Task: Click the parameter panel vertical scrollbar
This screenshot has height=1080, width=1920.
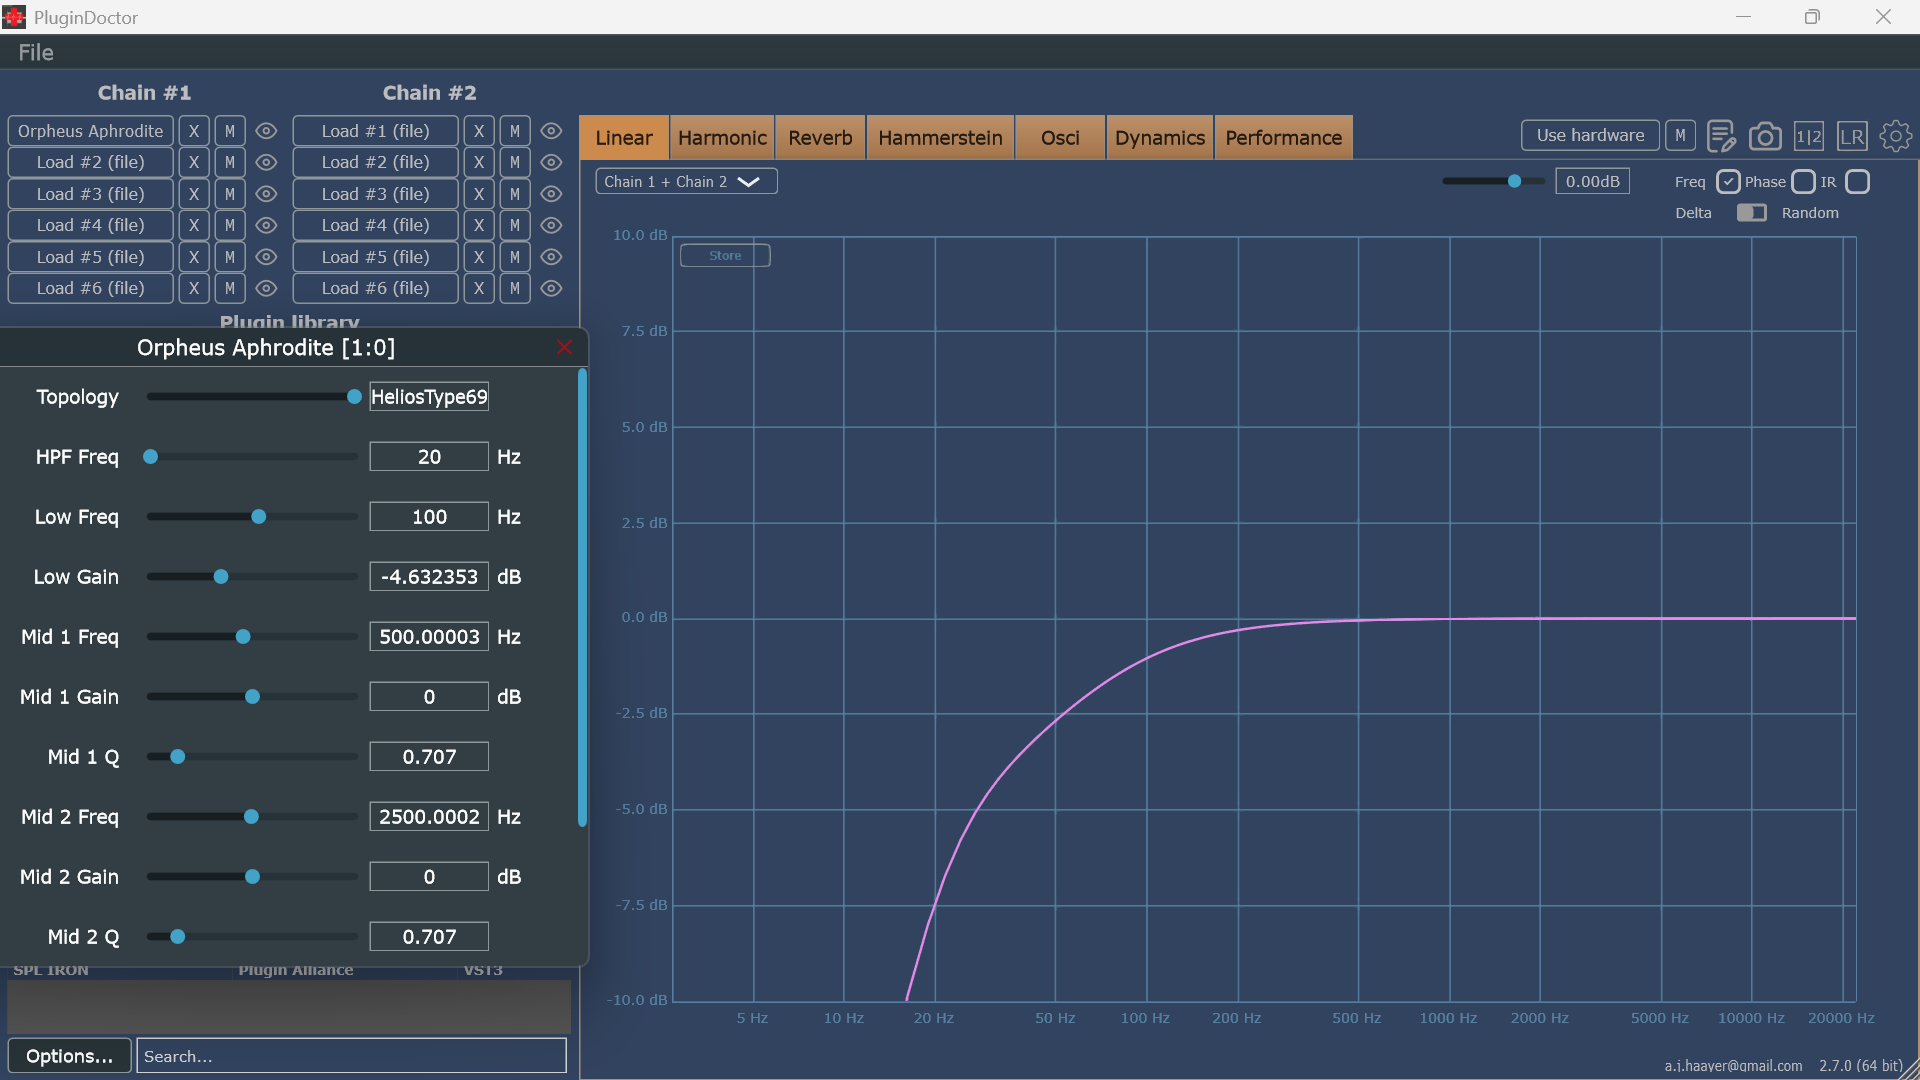Action: [582, 598]
